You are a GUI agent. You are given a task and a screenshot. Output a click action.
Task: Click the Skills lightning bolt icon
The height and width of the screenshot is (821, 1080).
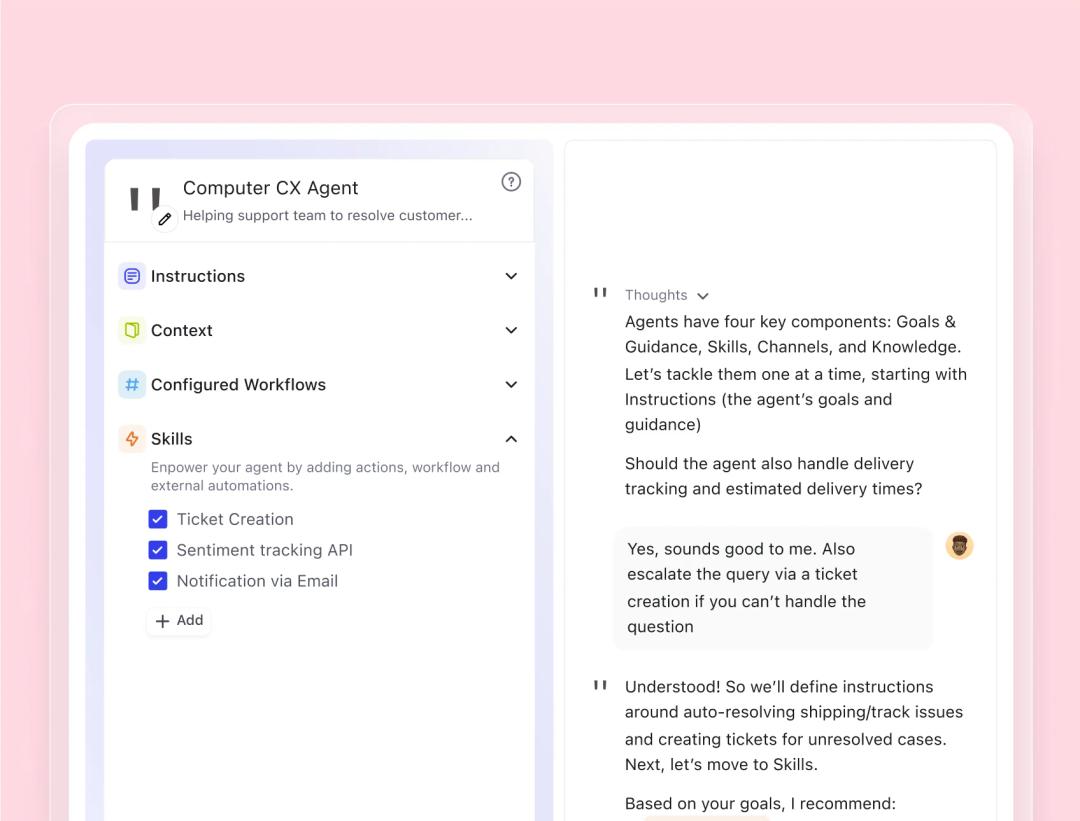coord(130,438)
